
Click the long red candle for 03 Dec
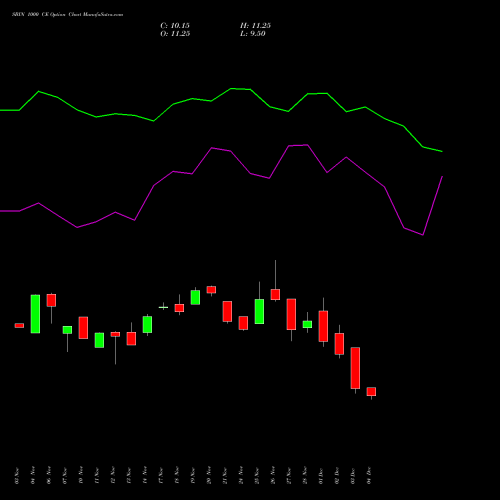[355, 368]
